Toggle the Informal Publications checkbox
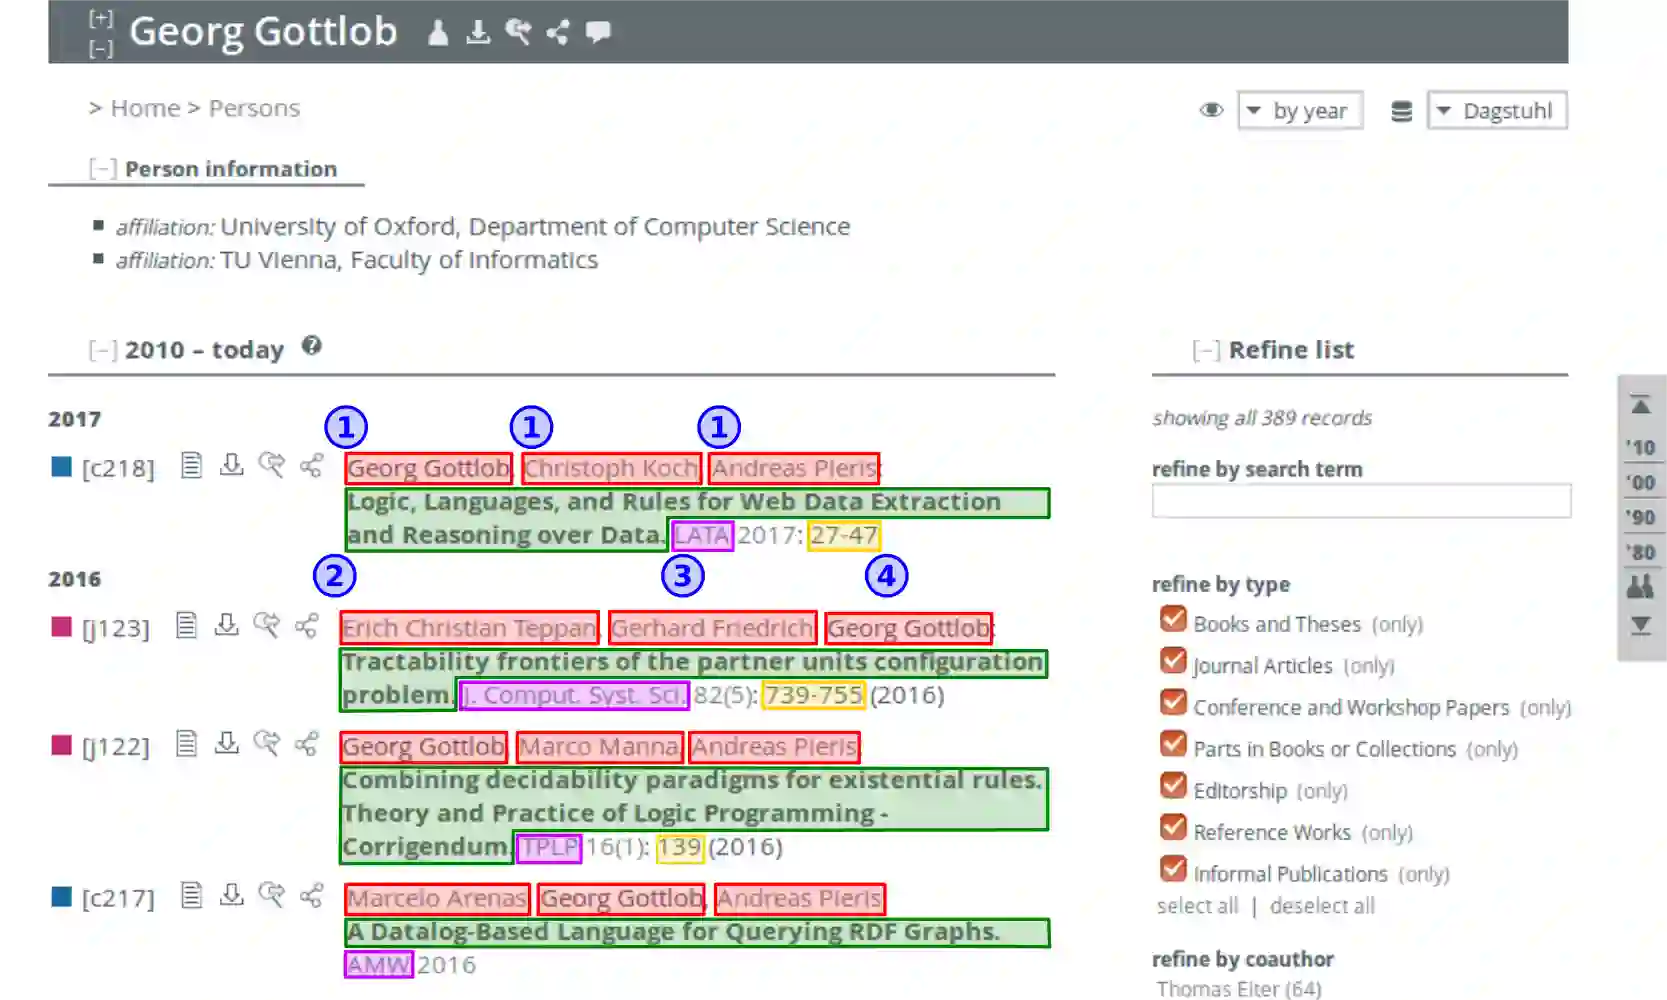 click(x=1173, y=869)
